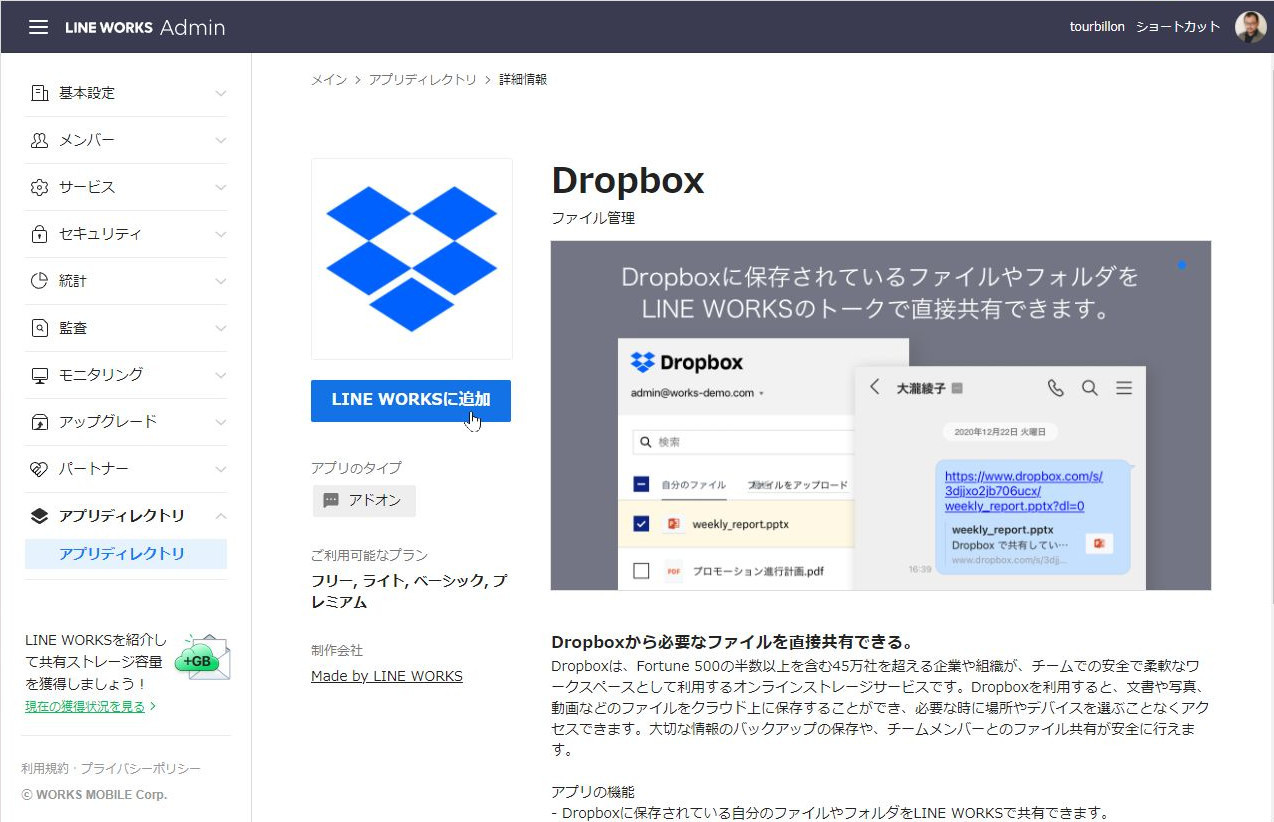Click the メンバー people icon

point(40,140)
